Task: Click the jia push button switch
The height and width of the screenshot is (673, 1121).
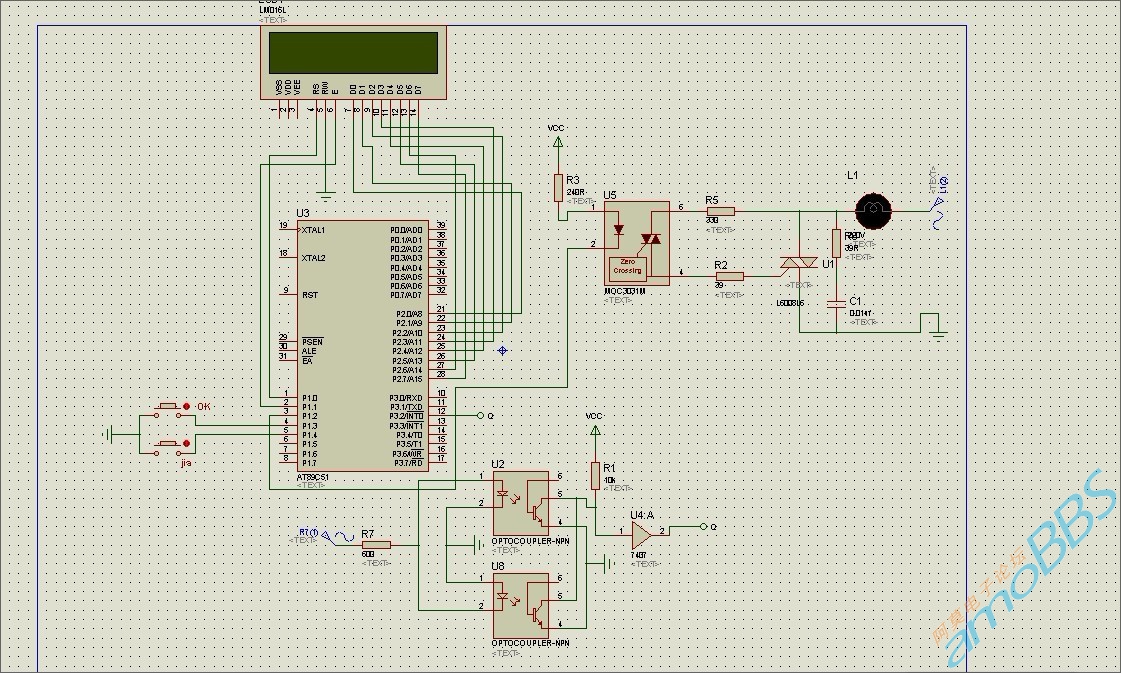Action: point(170,446)
